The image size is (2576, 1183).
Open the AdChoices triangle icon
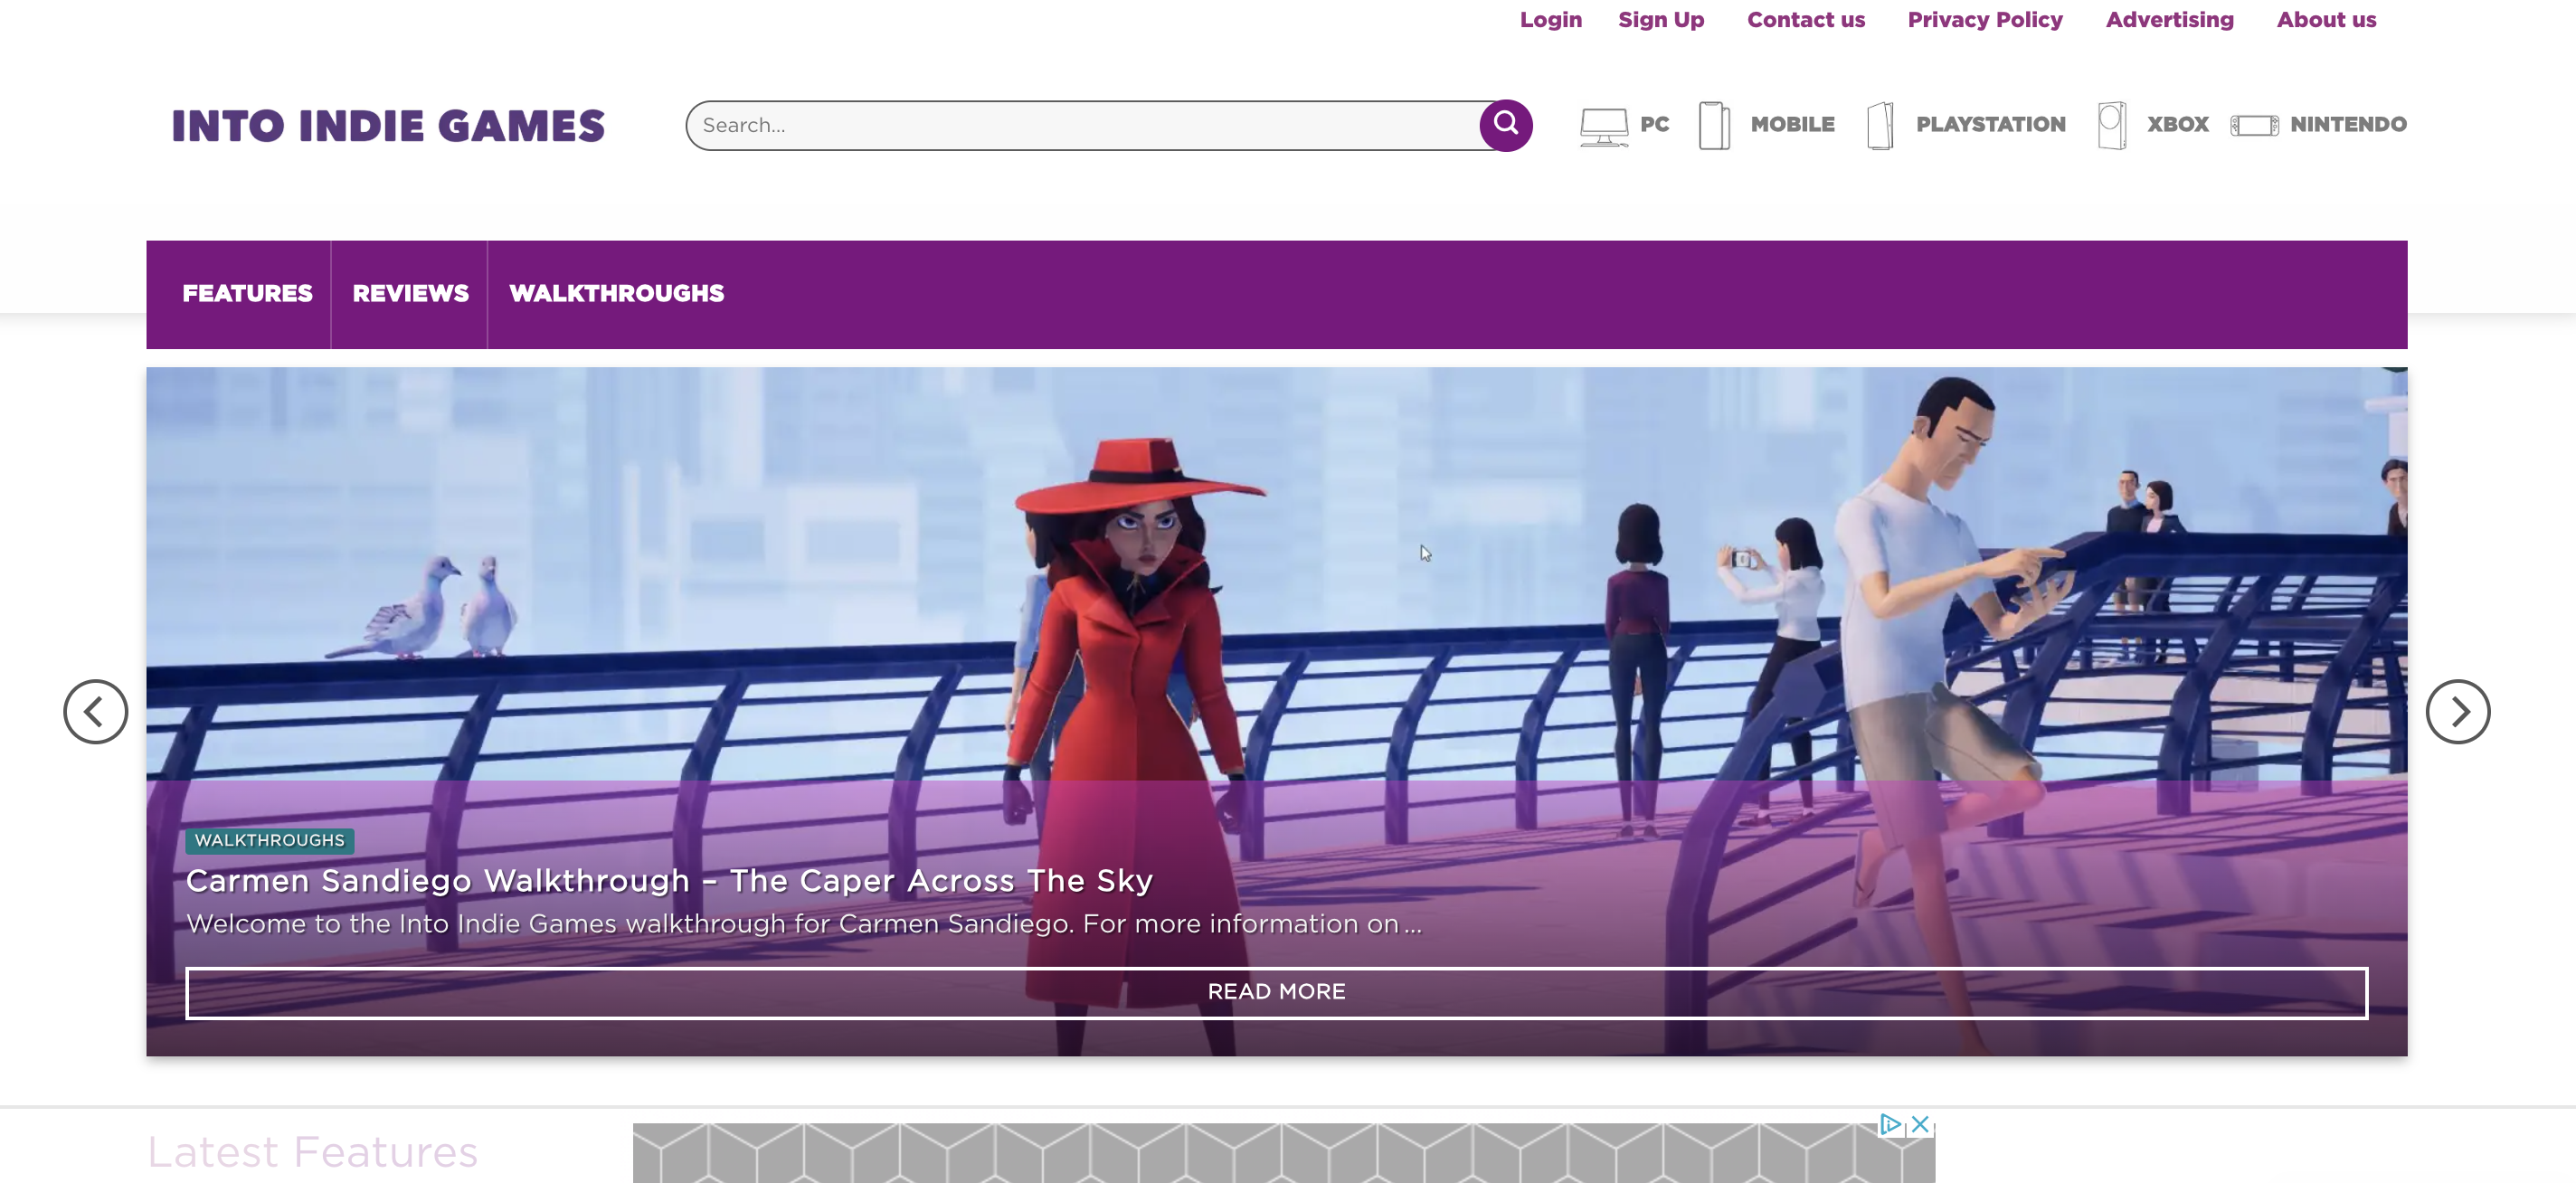click(x=1890, y=1123)
